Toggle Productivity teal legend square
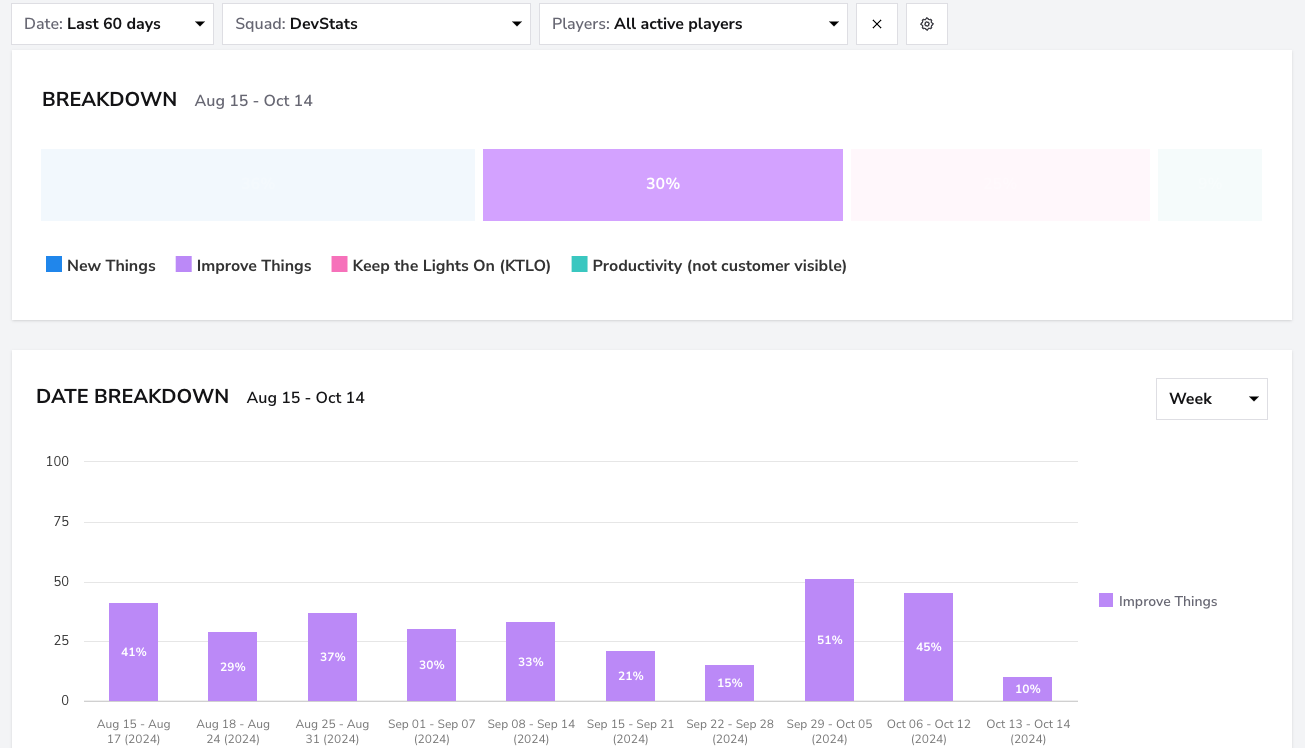1305x748 pixels. pos(580,265)
